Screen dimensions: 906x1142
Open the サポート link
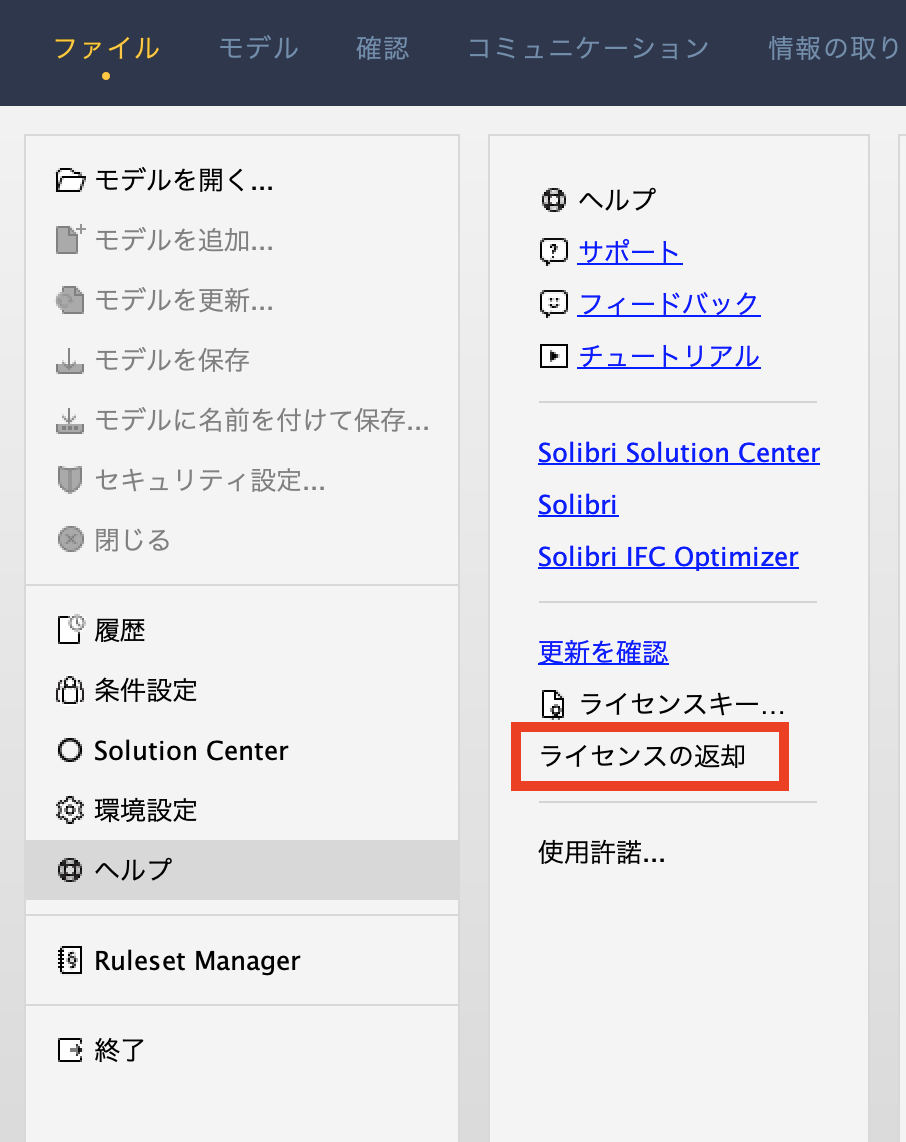point(630,252)
